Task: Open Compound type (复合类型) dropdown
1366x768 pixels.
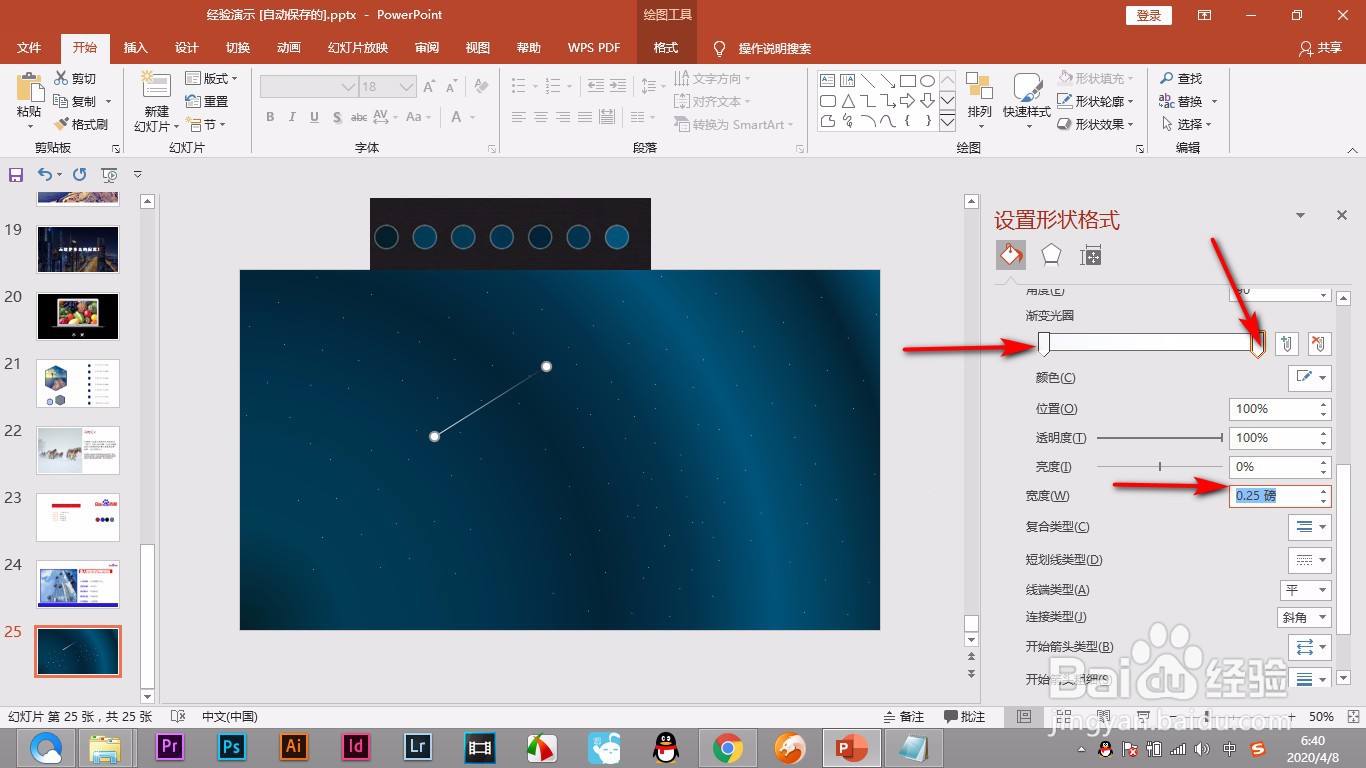Action: click(x=1309, y=526)
